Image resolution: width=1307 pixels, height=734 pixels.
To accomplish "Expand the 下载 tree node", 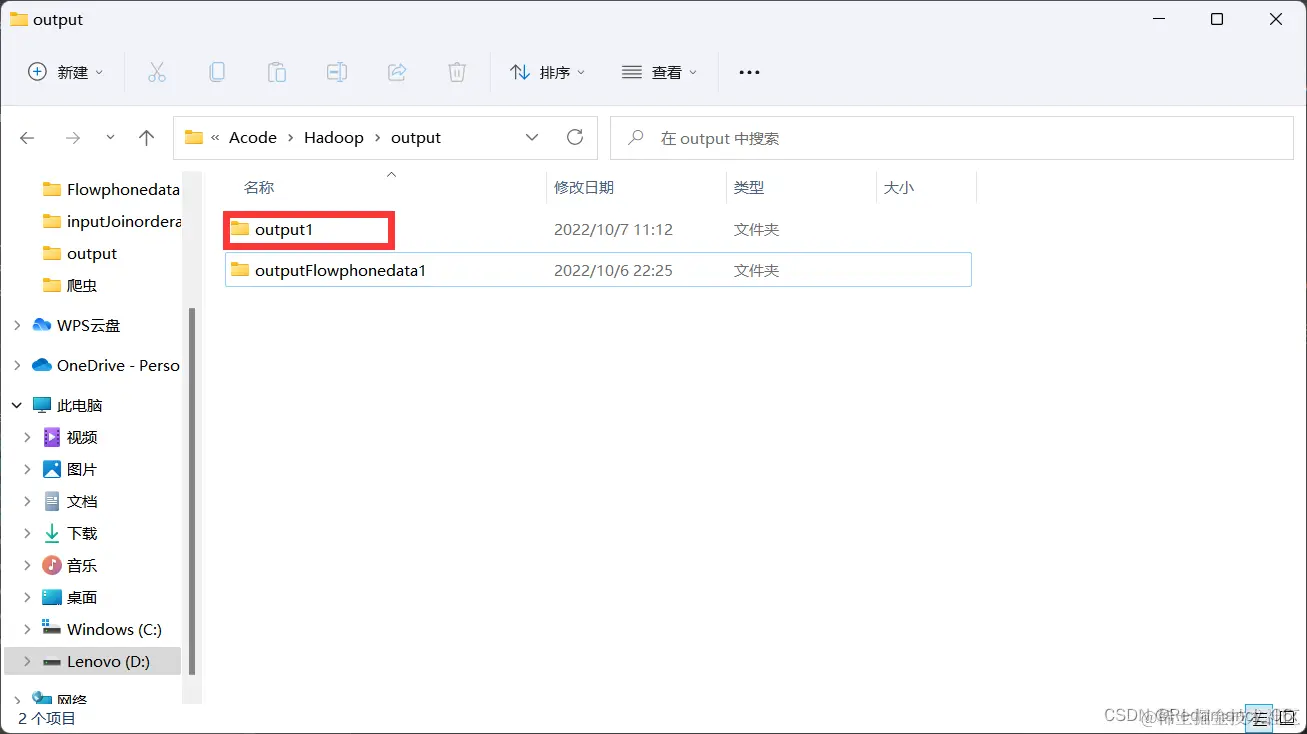I will (x=28, y=534).
